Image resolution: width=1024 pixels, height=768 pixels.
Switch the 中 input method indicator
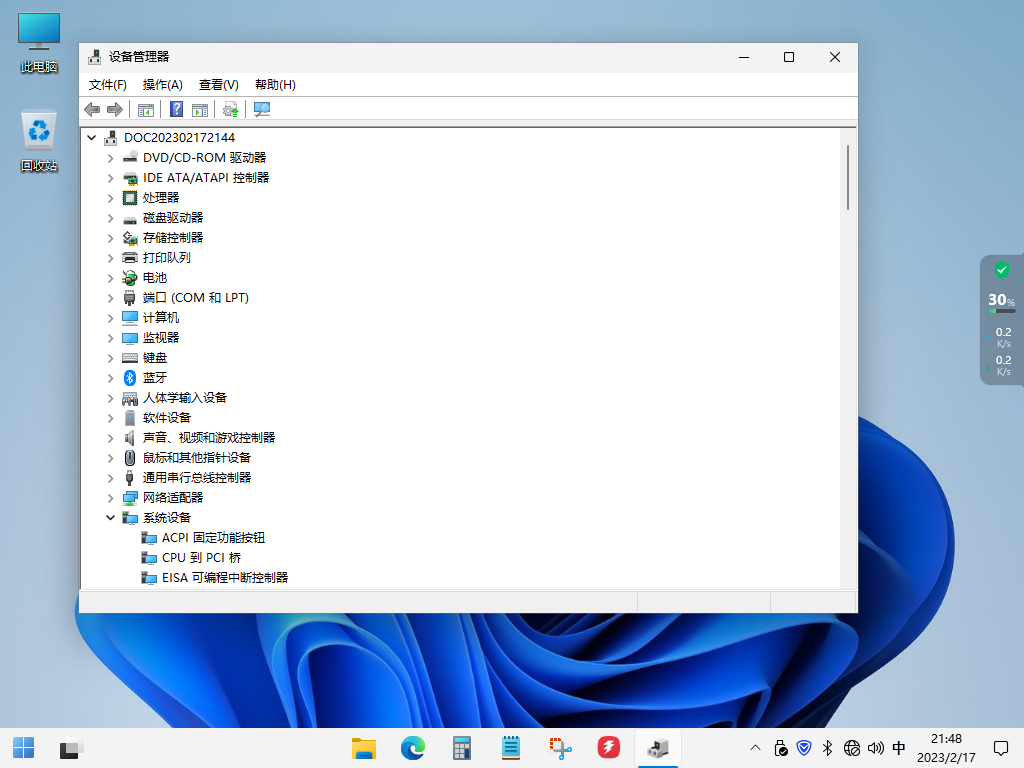[899, 748]
